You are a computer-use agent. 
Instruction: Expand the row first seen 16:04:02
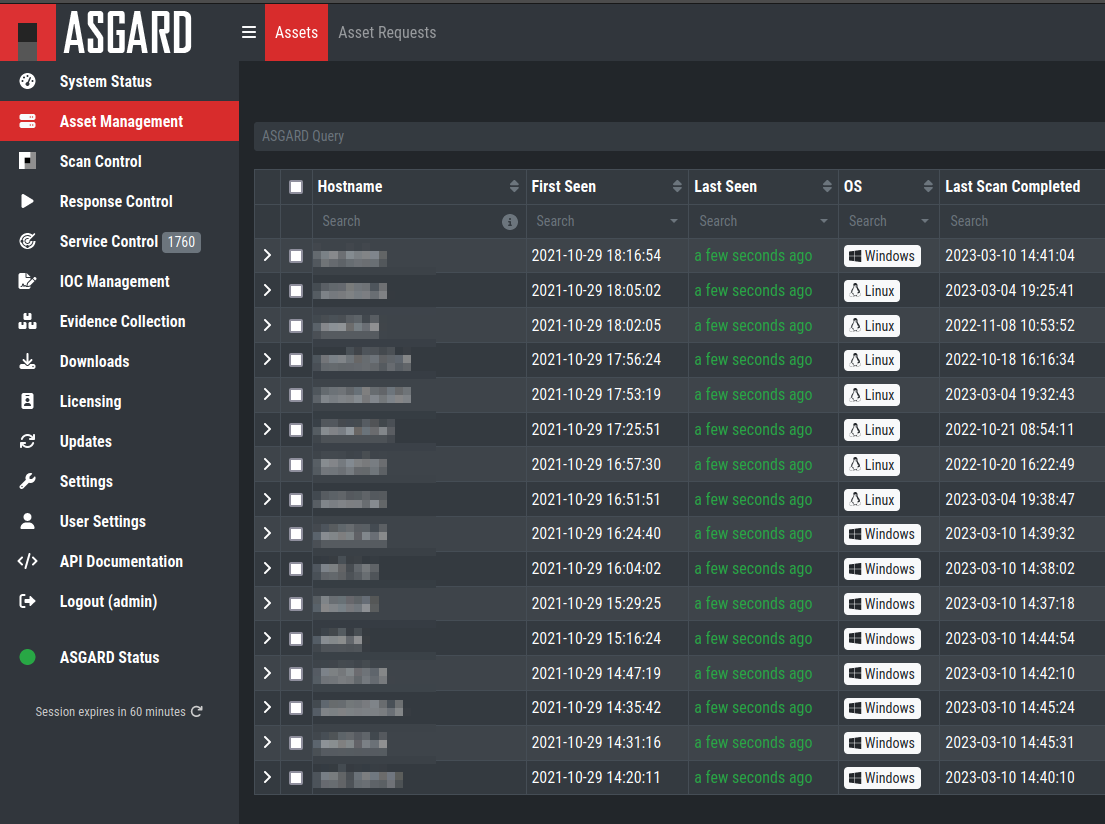pyautogui.click(x=267, y=568)
